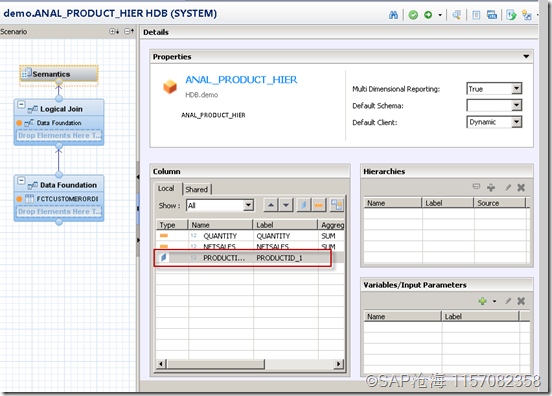The image size is (552, 396).
Task: Click left arrow of Column horizontal scrollbar
Action: coord(161,364)
